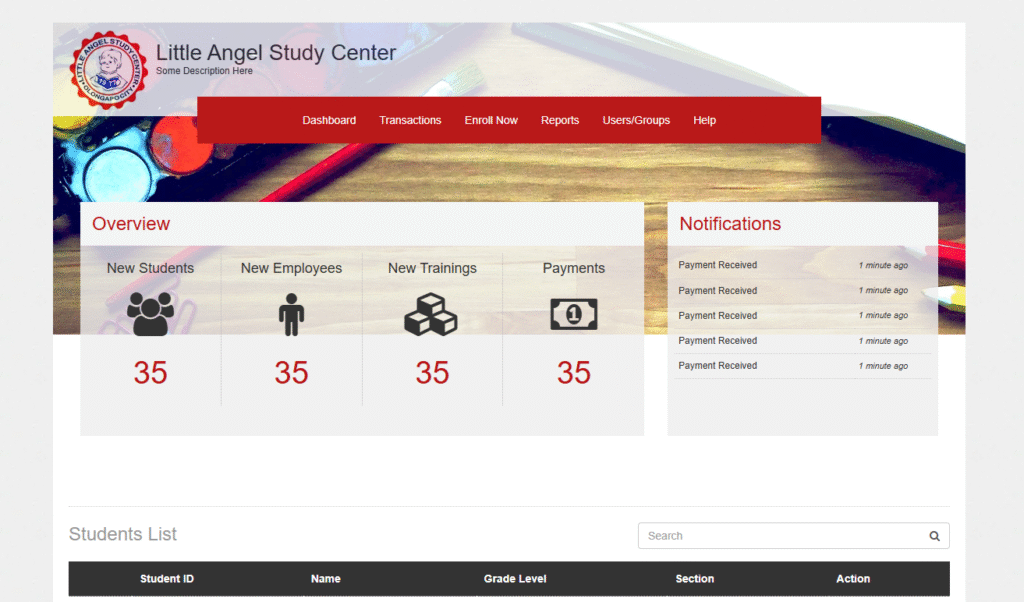Go to Transactions in the navigation bar
1024x602 pixels.
point(410,120)
